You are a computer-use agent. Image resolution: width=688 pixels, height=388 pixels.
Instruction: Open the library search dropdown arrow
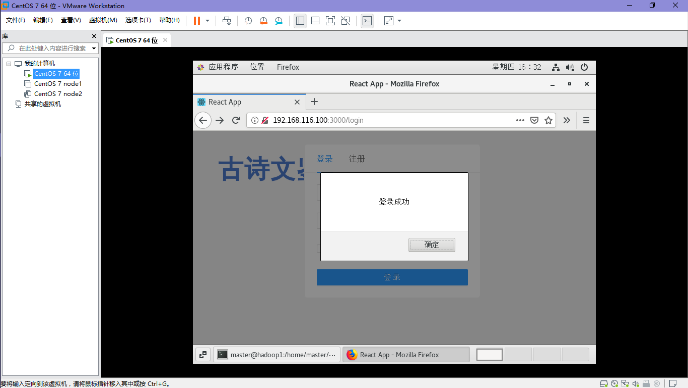94,48
